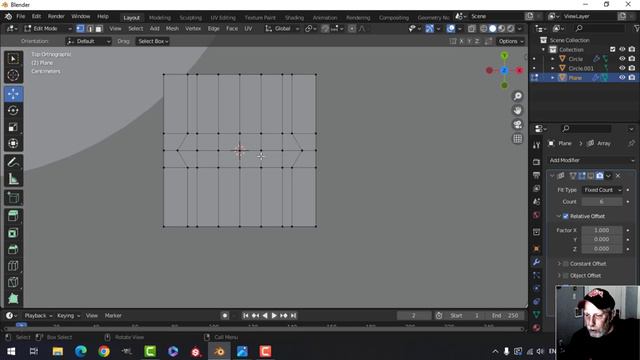Jump to the end frame
Screen dimensions: 640x360
tap(293, 316)
